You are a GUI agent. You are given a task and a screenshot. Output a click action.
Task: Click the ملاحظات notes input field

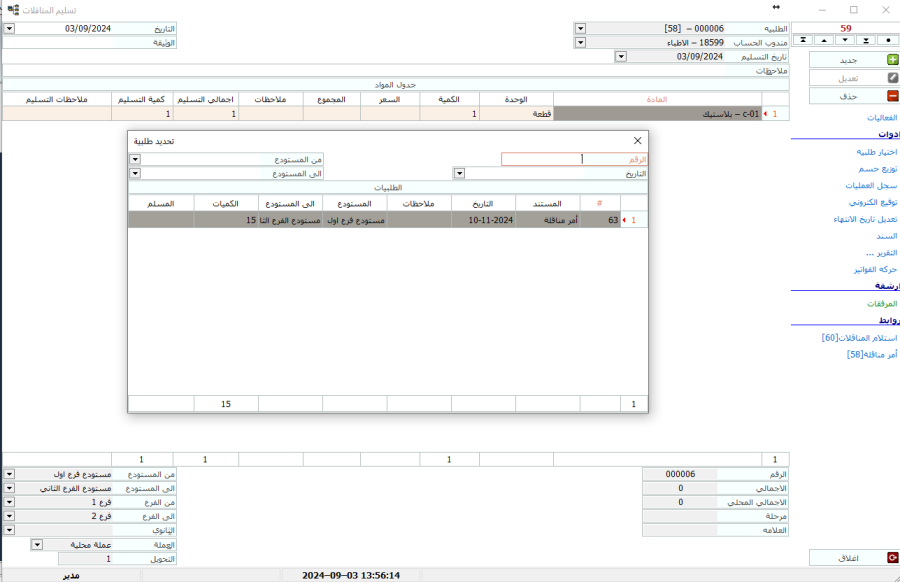click(x=363, y=71)
